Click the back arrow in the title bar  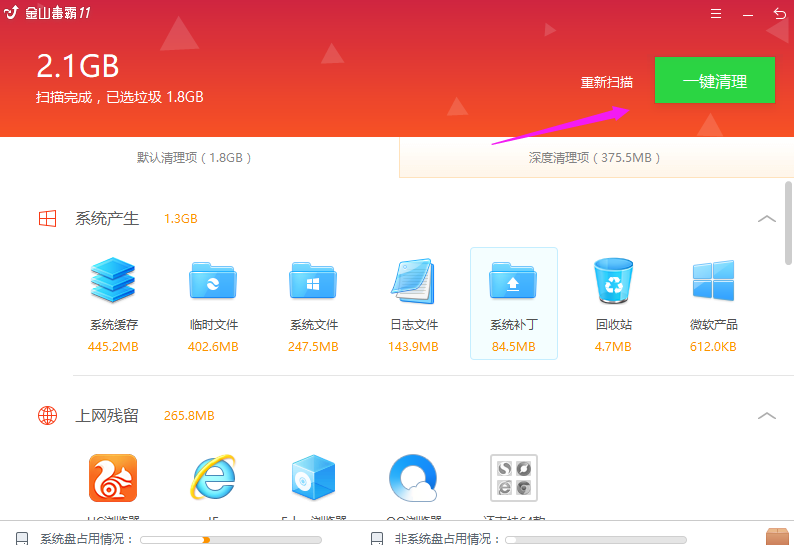pos(779,14)
